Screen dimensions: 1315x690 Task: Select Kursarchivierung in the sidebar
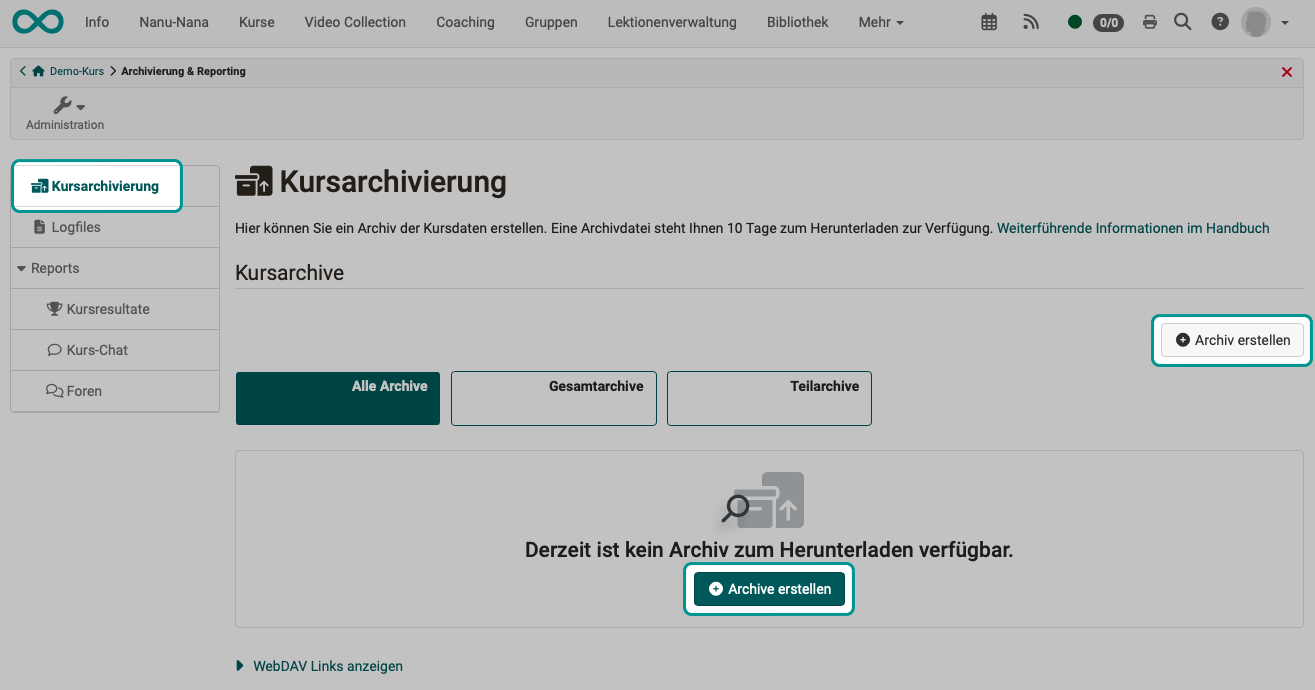point(97,186)
